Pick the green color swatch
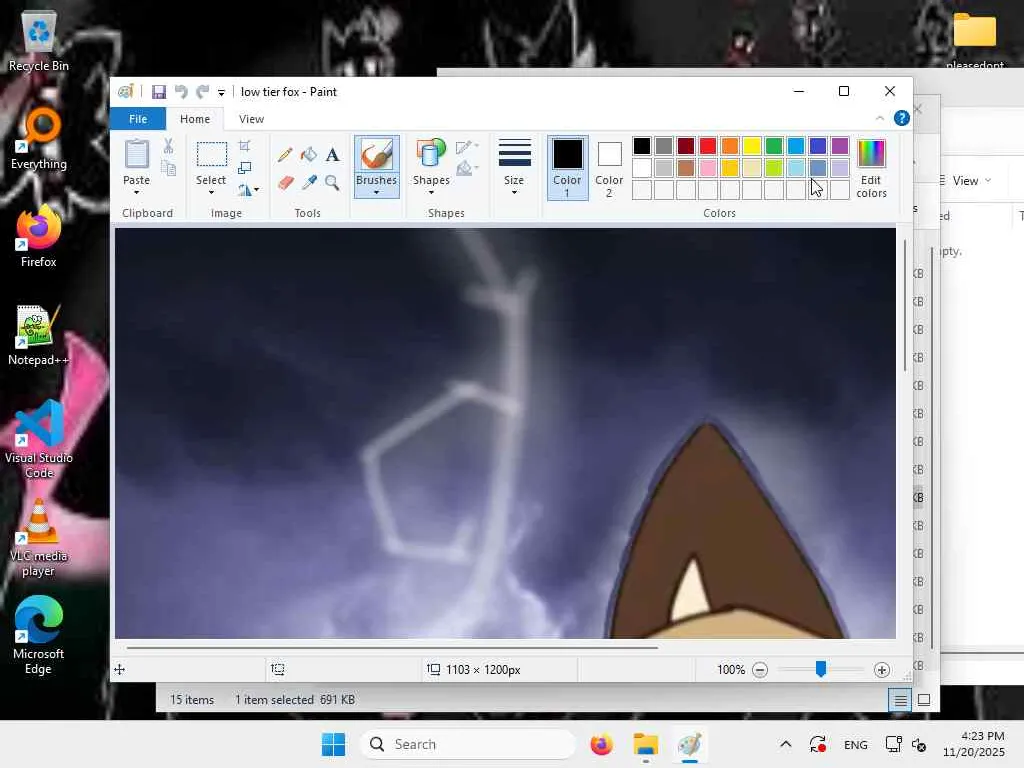This screenshot has height=768, width=1024. 774,146
